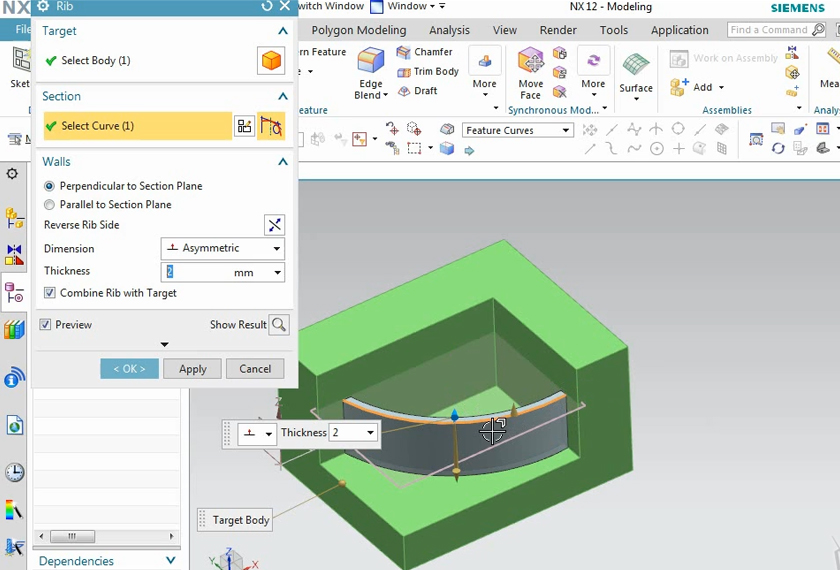Open the Surface tool
Screen dimensions: 840x570
tap(636, 66)
